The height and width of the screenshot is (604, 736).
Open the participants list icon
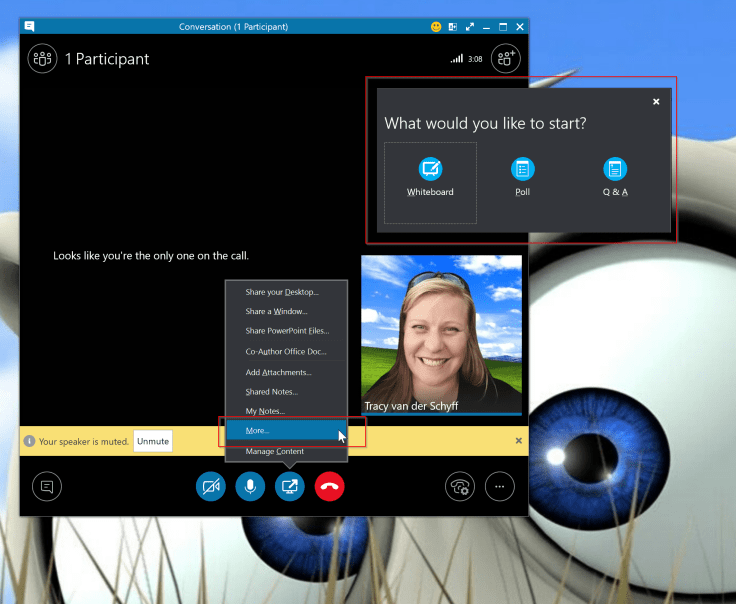click(42, 59)
